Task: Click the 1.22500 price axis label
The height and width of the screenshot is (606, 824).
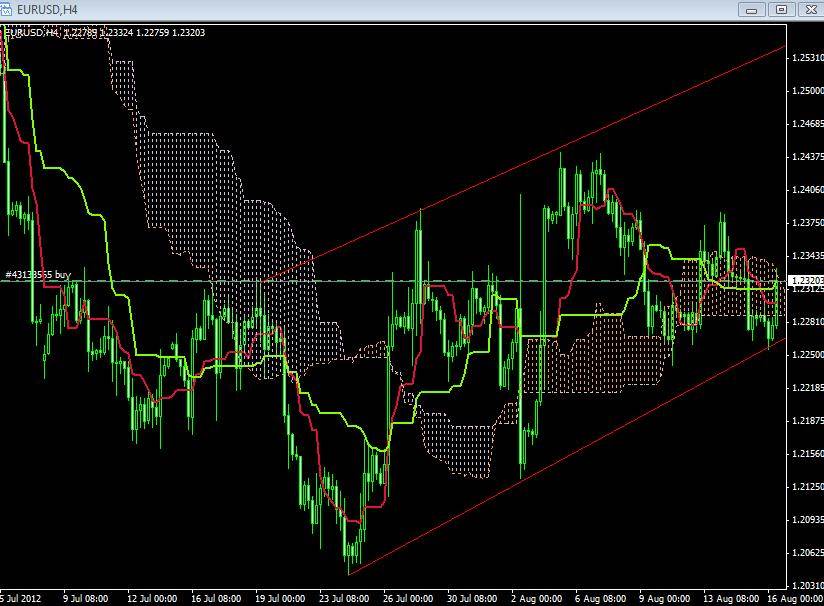Action: point(808,355)
